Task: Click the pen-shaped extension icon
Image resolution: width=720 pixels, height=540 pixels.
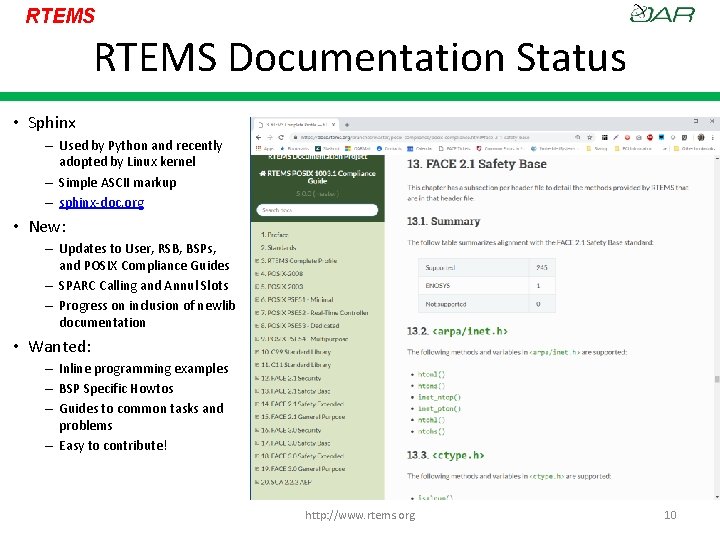Action: point(616,137)
